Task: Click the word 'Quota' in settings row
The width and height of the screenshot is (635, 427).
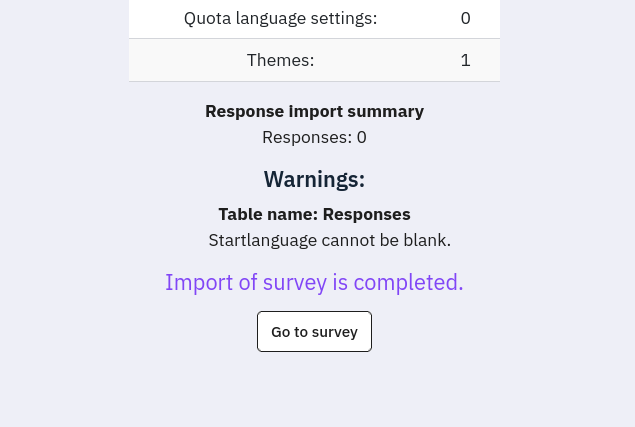Action: pos(207,18)
